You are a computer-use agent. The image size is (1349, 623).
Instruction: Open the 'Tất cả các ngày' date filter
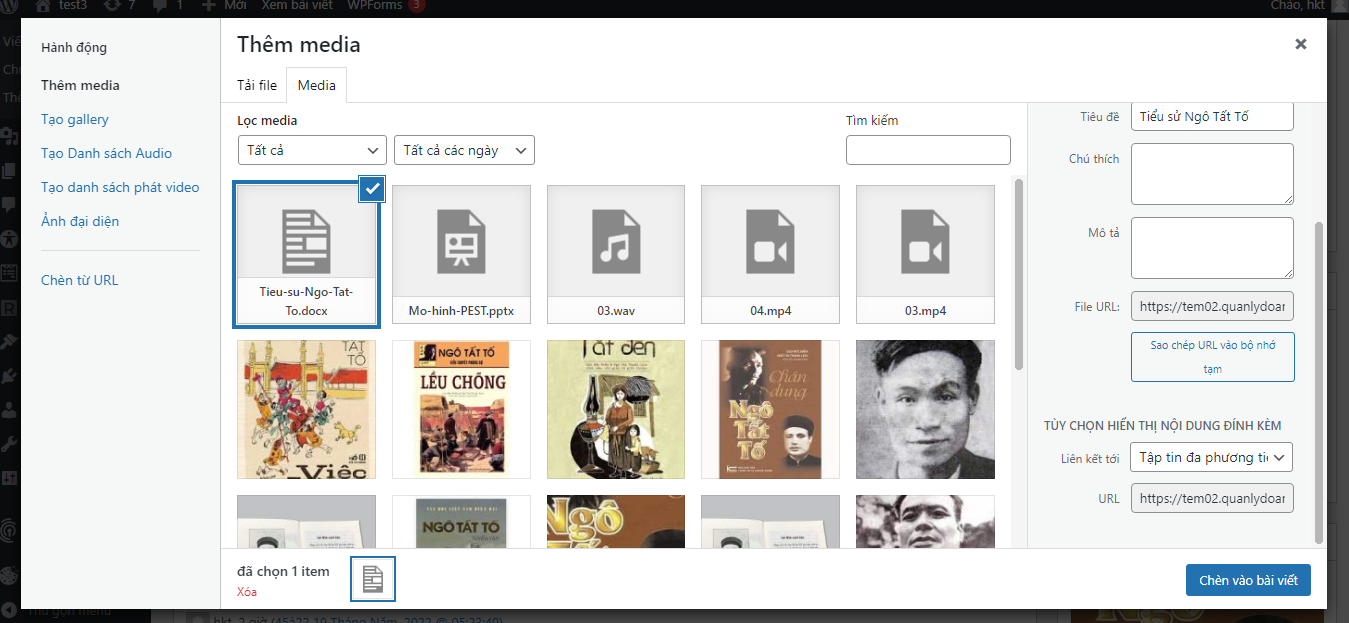tap(464, 150)
